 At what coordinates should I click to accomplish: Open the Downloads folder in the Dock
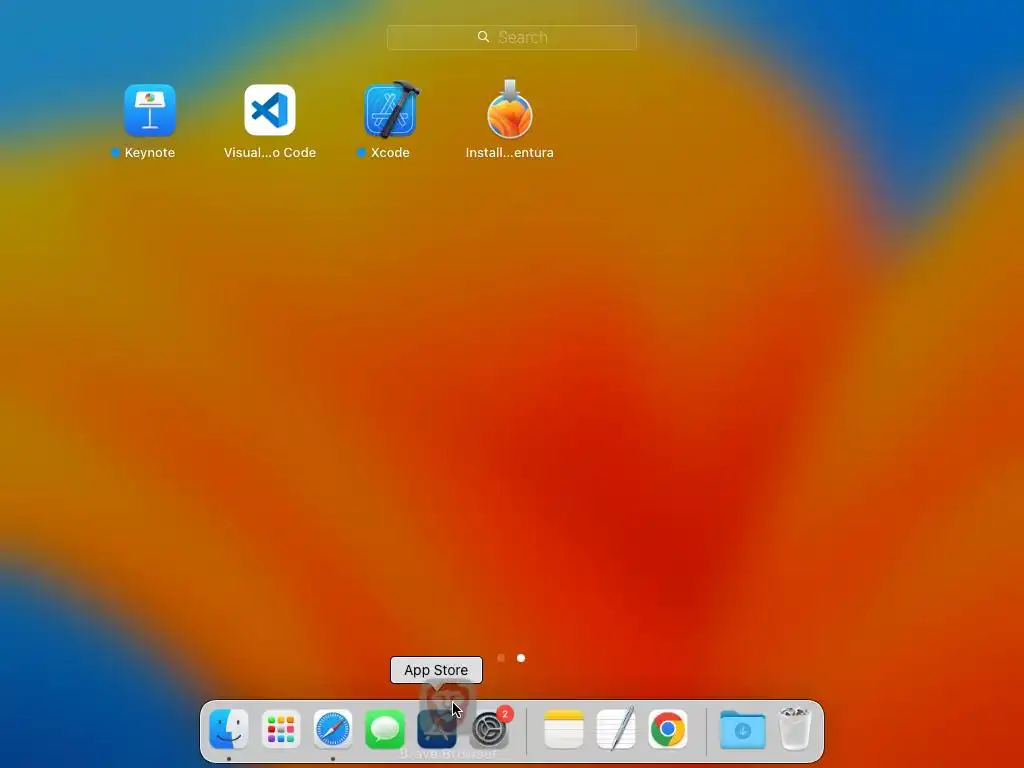[x=743, y=729]
